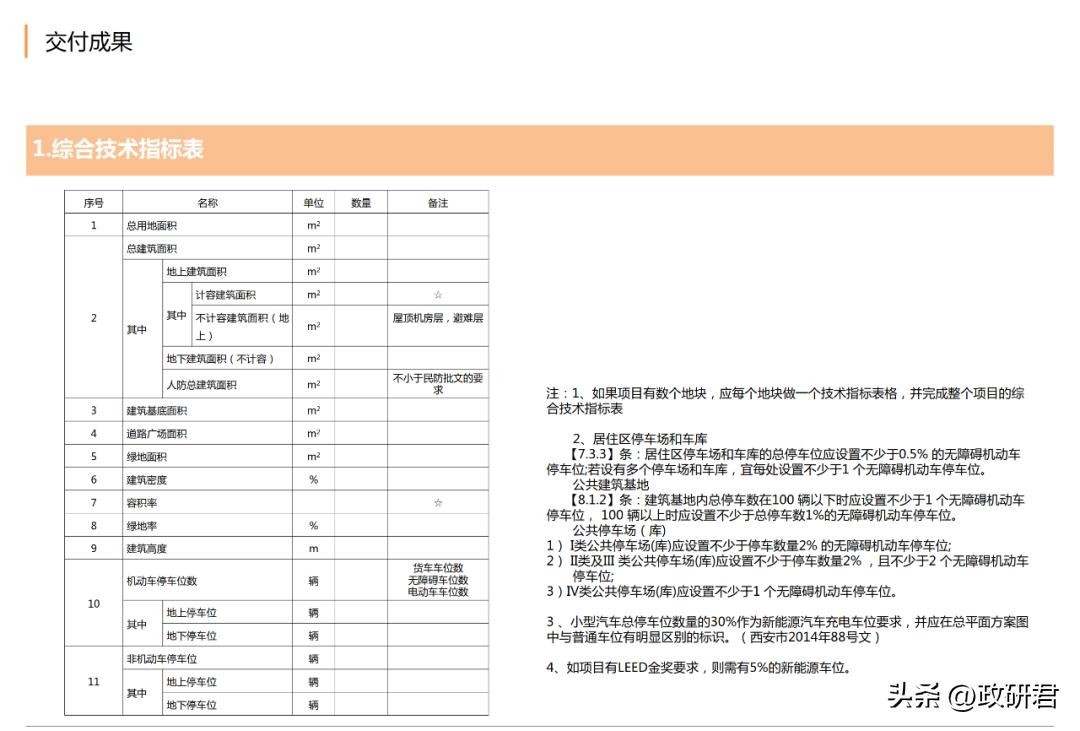
Task: Click the star in the 容积率 remarks cell
Action: coord(438,503)
